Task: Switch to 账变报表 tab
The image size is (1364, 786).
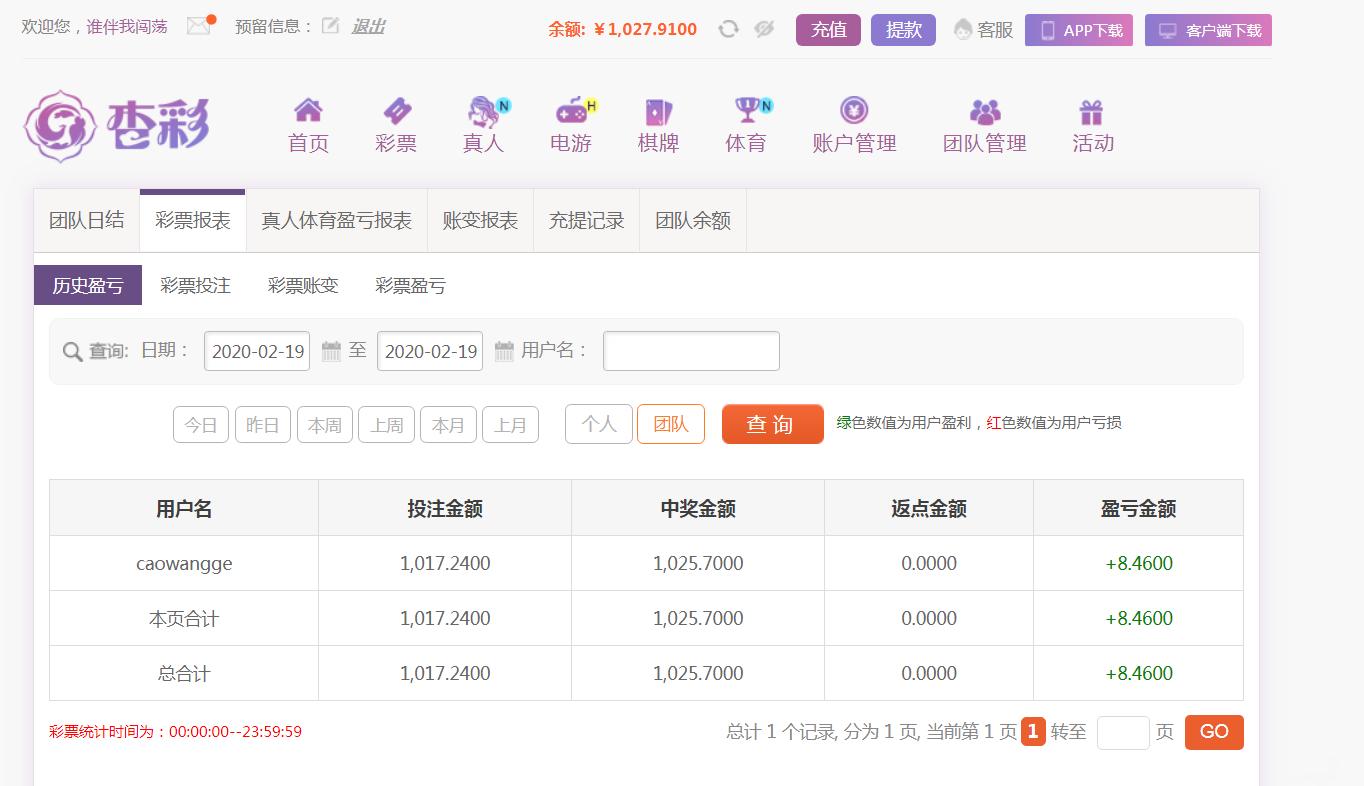Action: point(480,221)
